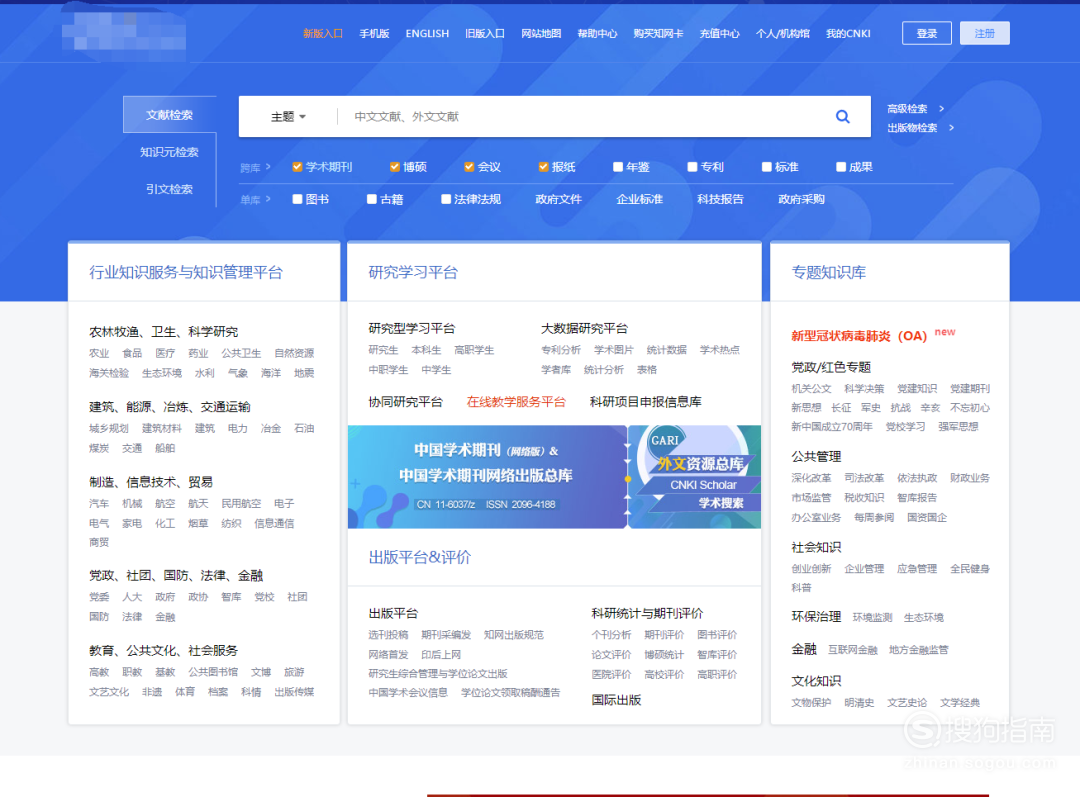
Task: Click 信息通信 industry link
Action: (x=274, y=523)
